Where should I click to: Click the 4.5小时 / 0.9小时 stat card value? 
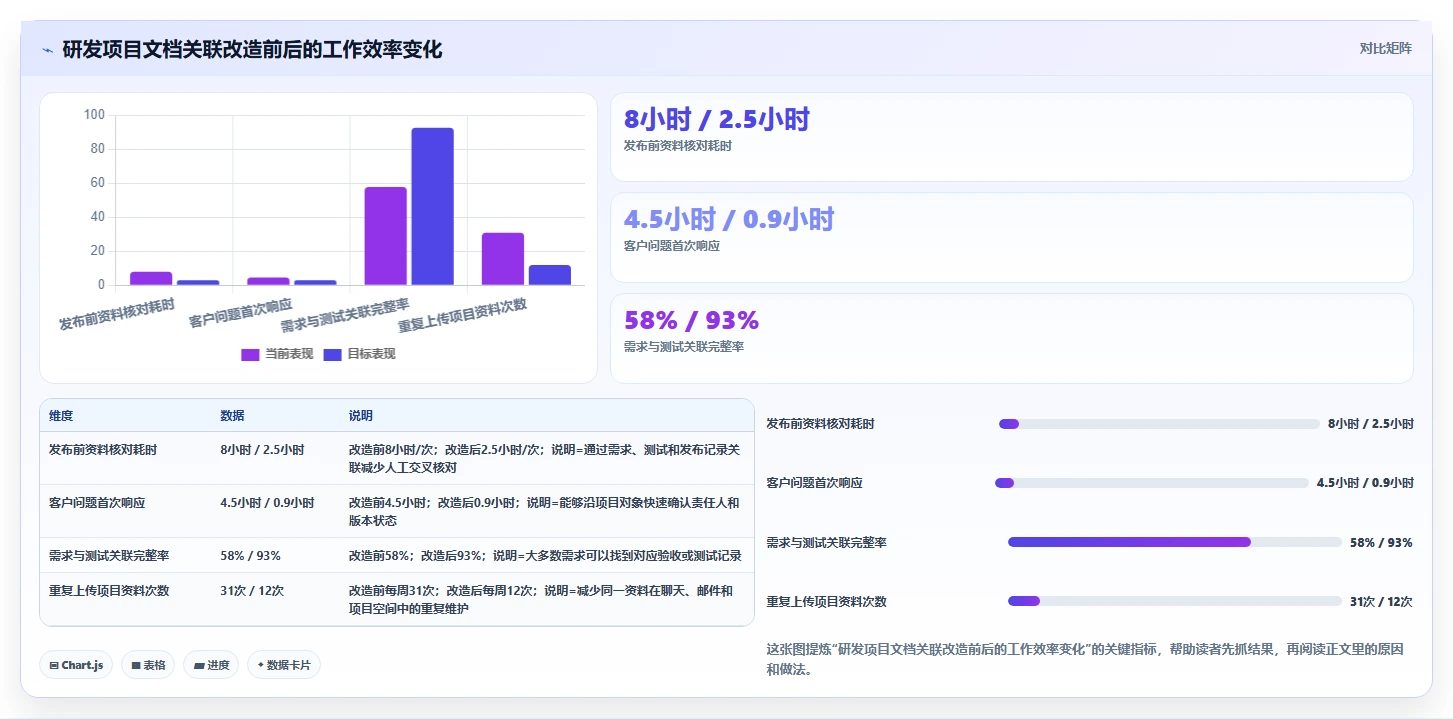728,219
